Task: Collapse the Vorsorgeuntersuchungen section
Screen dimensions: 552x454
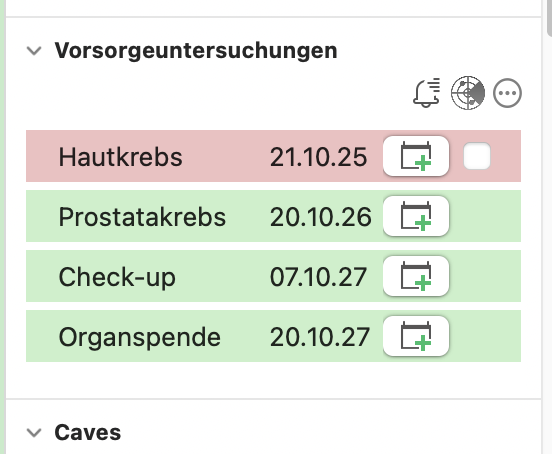Action: click(34, 51)
